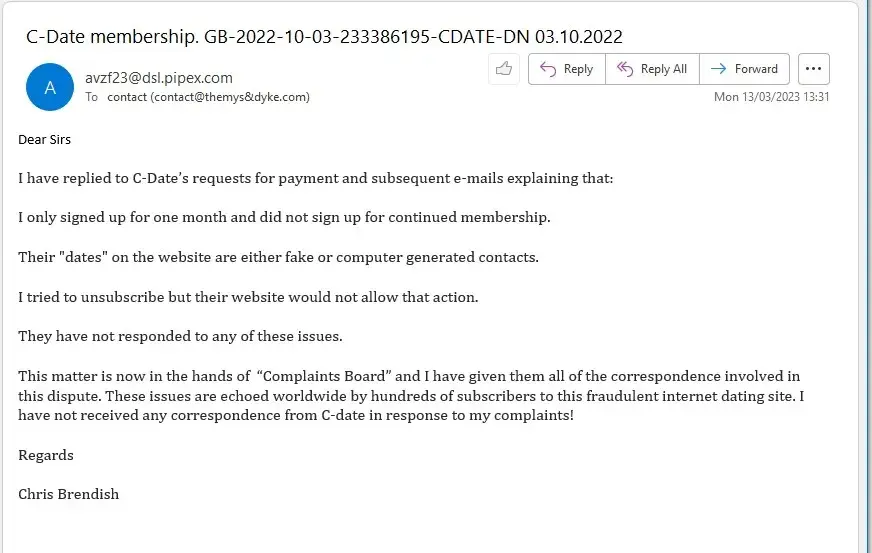Viewport: 872px width, 553px height.
Task: Click the Mon 13/03/2023 13:31 timestamp
Action: point(771,97)
